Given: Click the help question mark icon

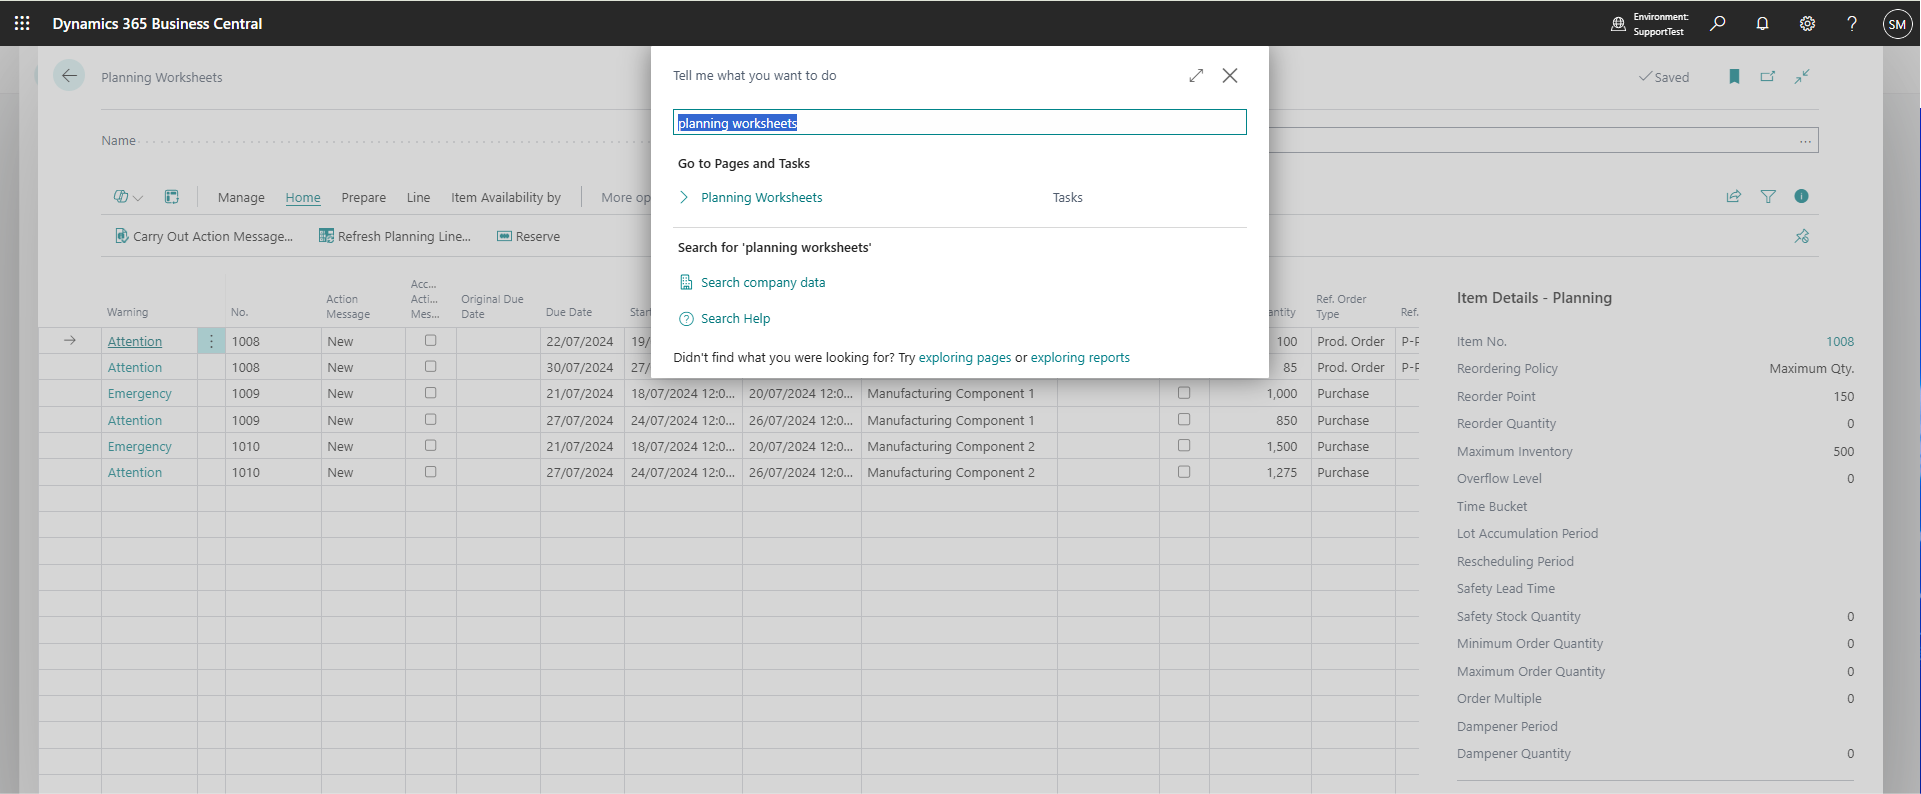Looking at the screenshot, I should 1852,23.
